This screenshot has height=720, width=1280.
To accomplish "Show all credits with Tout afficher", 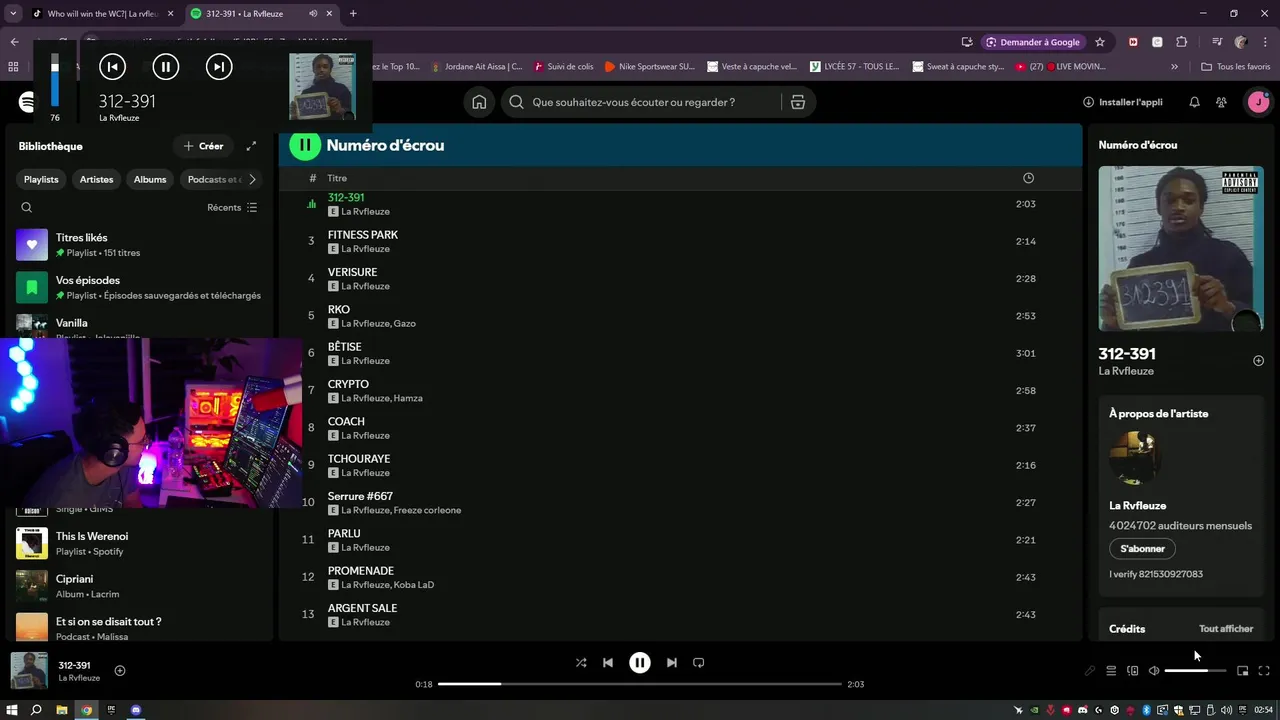I will click(x=1226, y=629).
